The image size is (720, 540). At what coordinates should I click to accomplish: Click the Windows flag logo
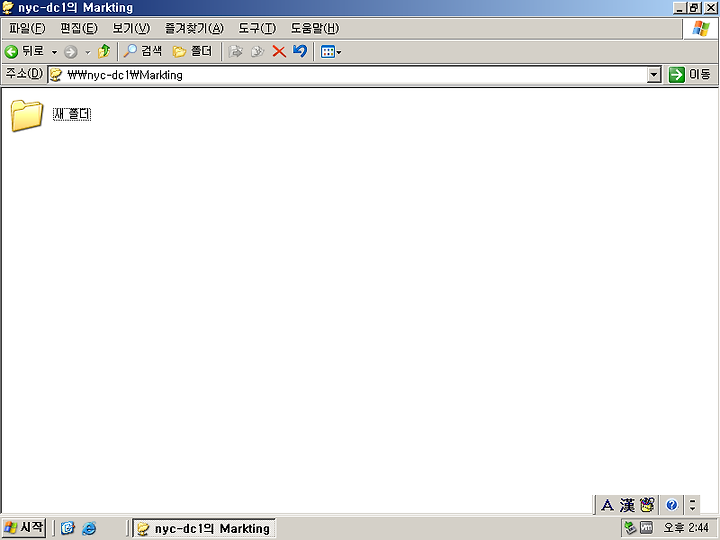(701, 28)
